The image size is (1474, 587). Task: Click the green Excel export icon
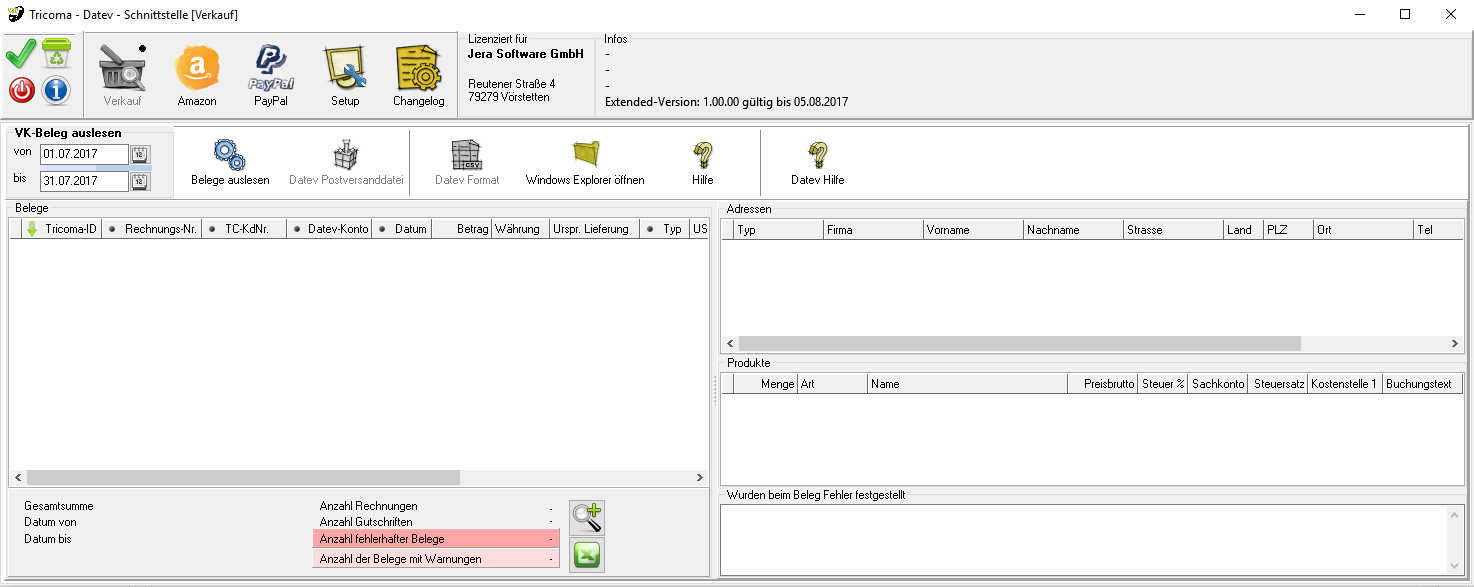[587, 554]
